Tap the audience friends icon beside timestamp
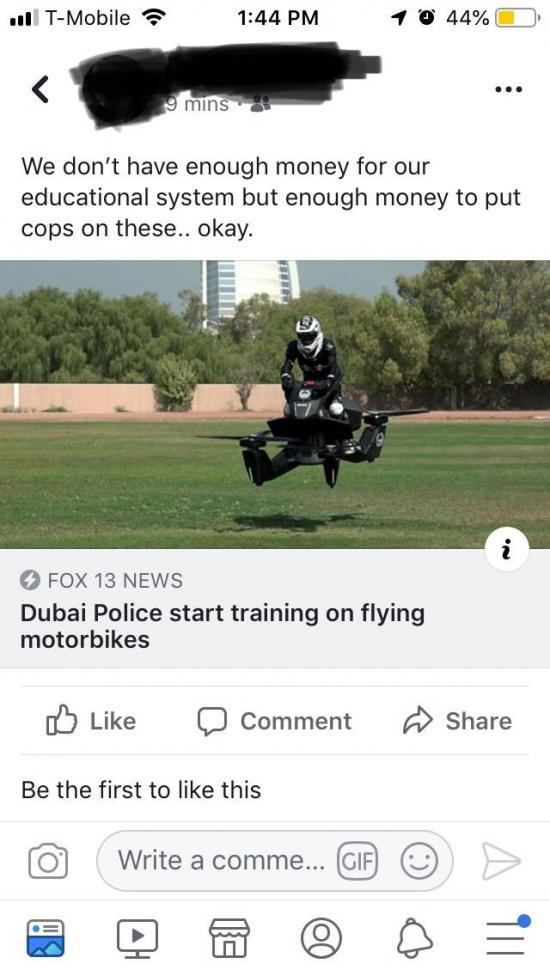This screenshot has width=550, height=976. [x=260, y=105]
